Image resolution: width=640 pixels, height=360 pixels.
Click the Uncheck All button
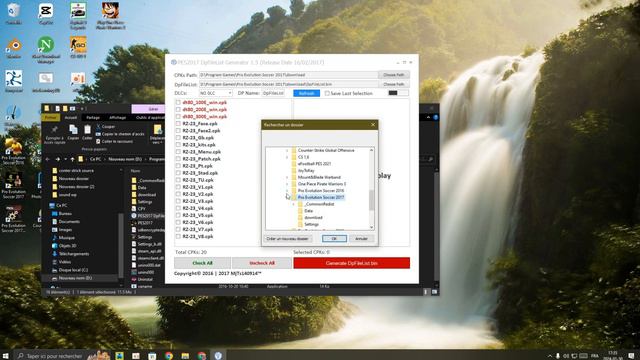(x=262, y=263)
